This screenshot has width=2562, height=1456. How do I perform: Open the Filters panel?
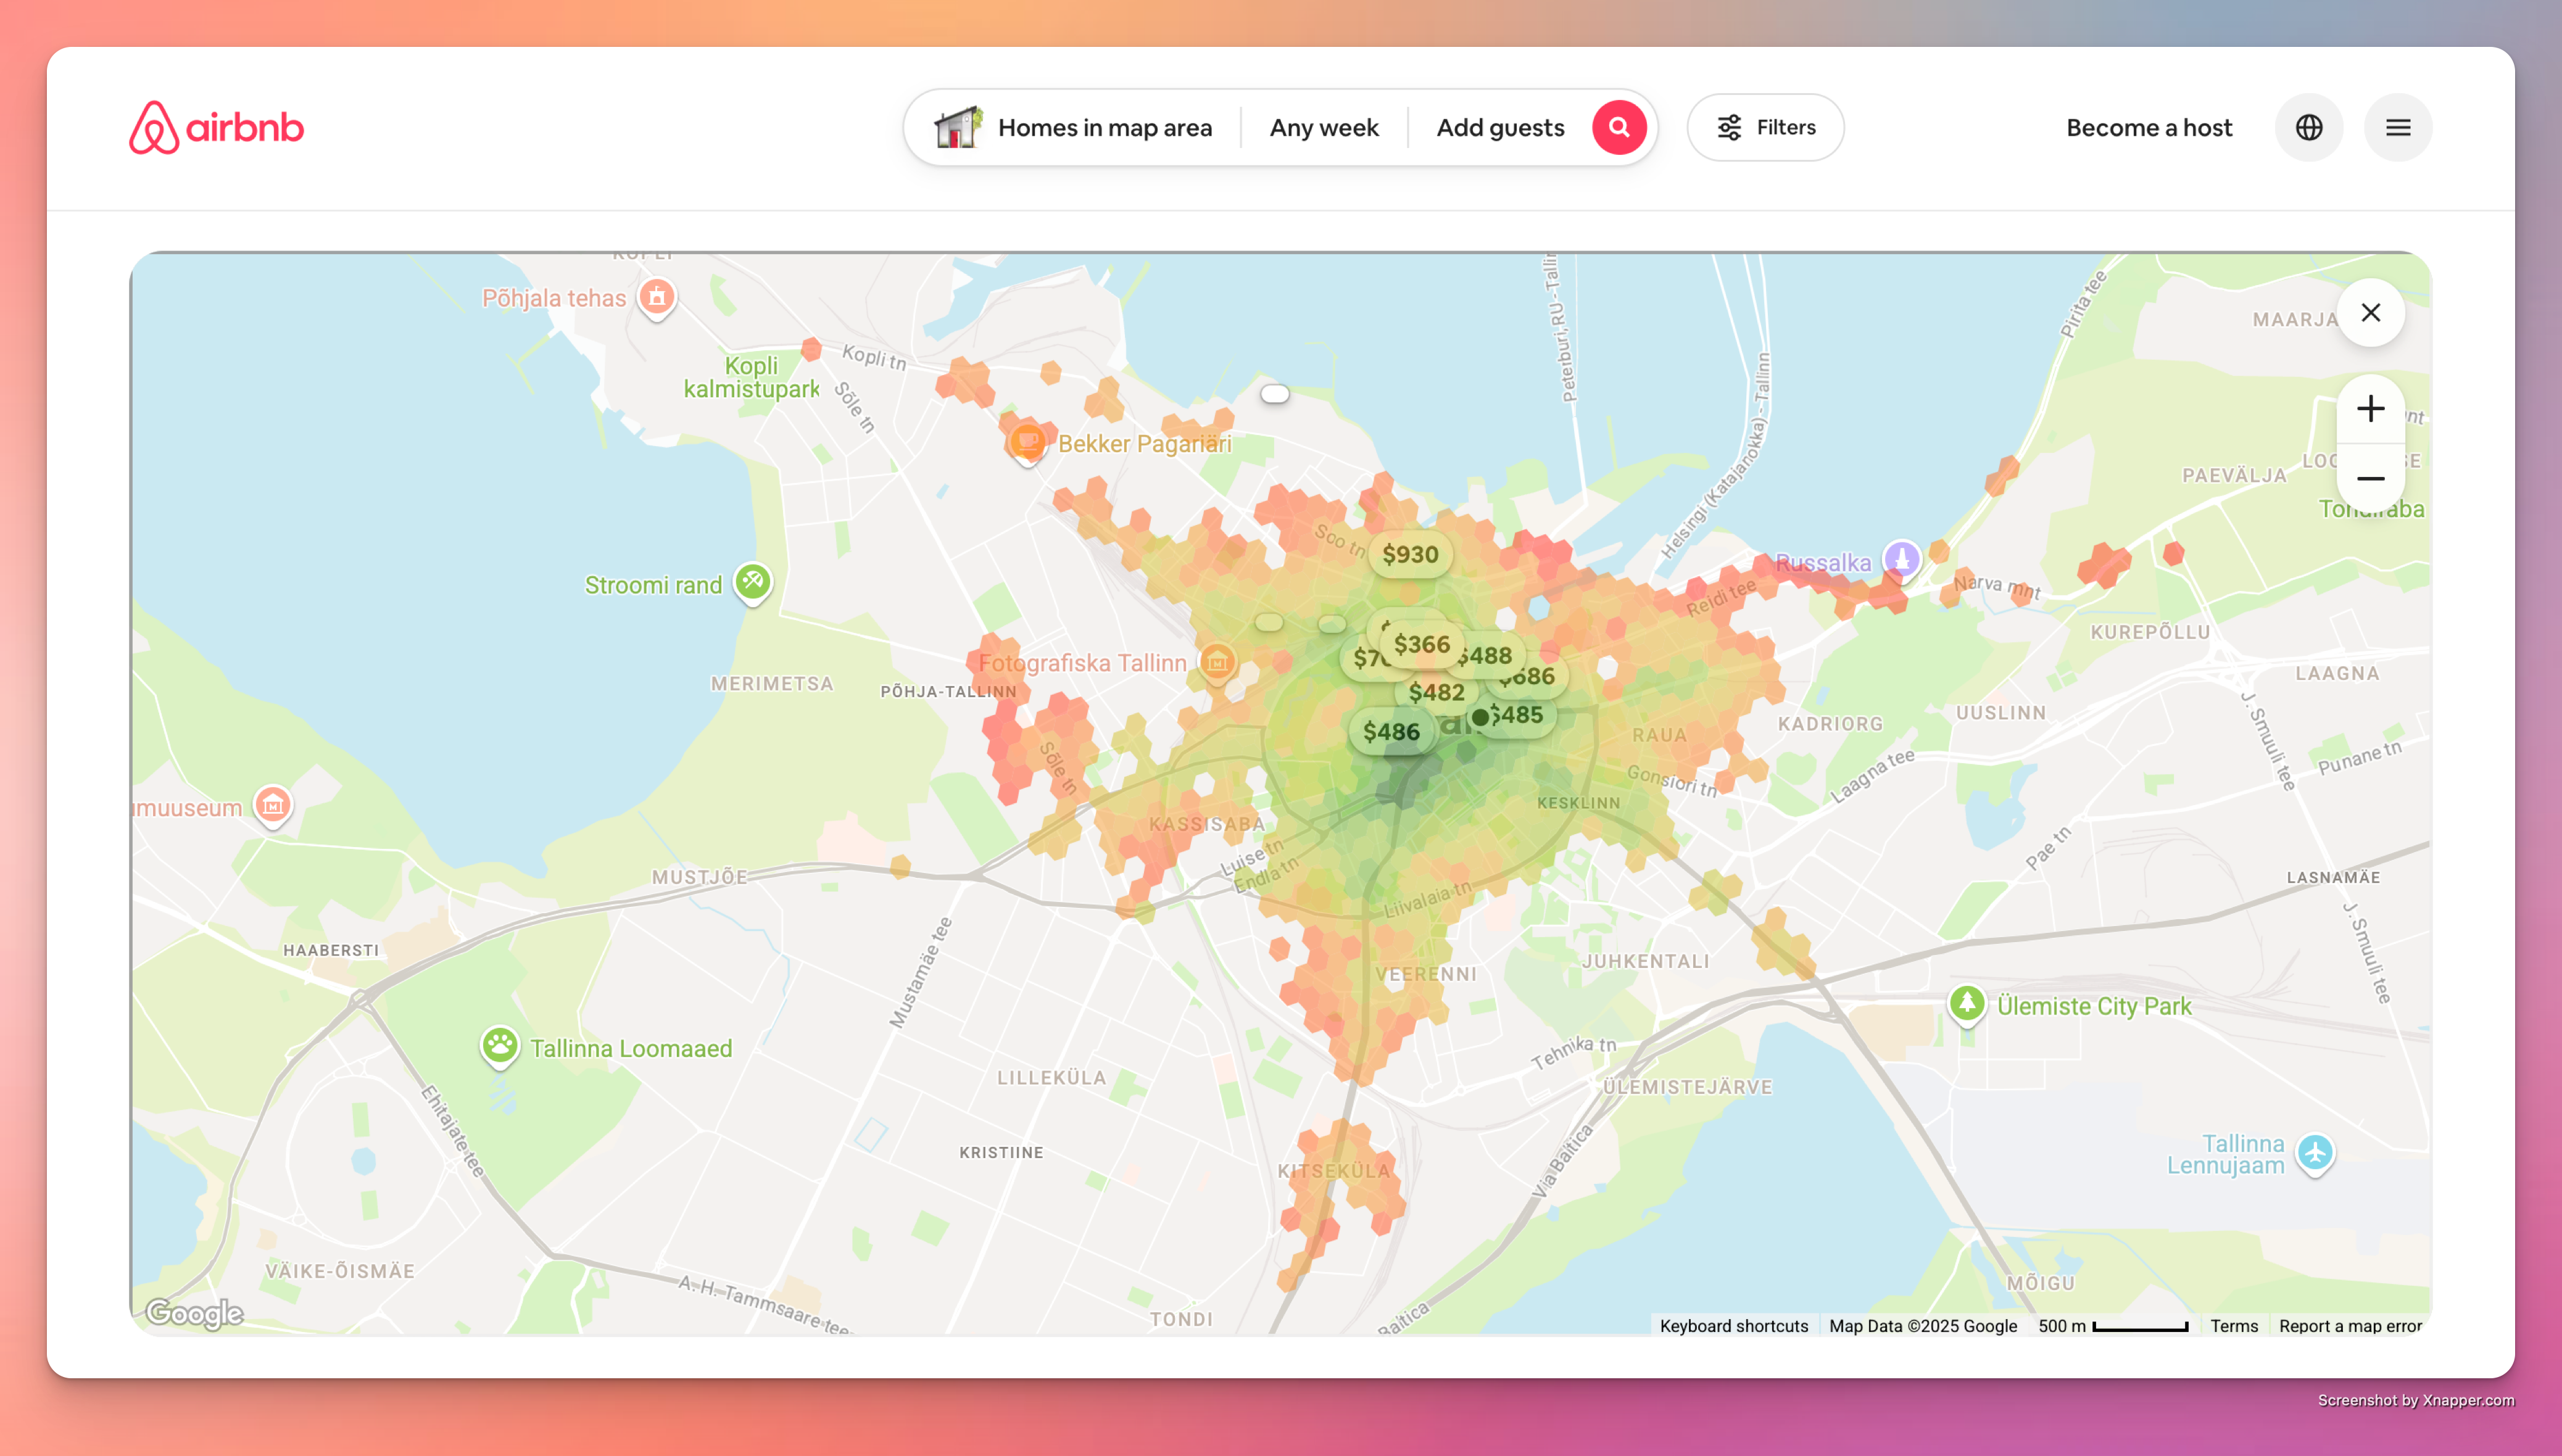[1765, 128]
